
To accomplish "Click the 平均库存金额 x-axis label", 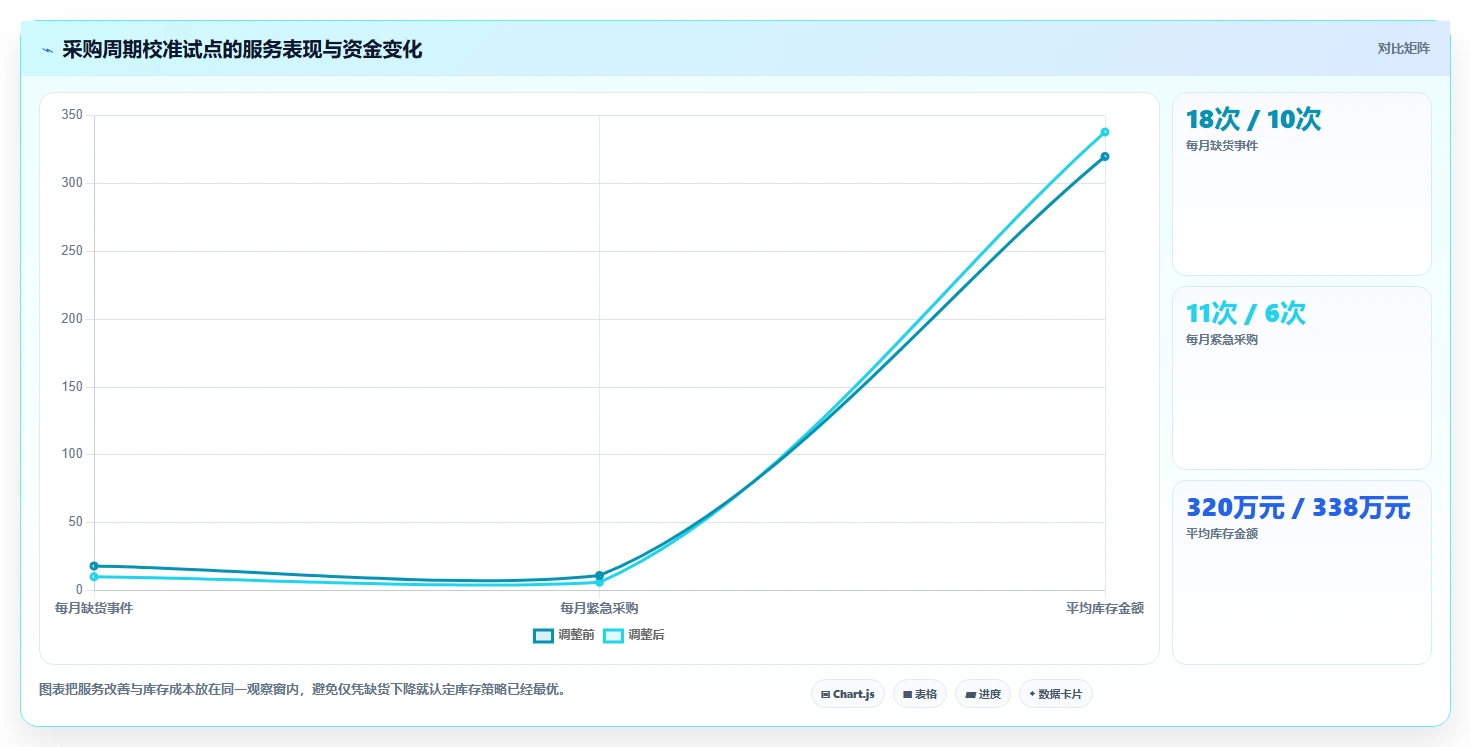I will pyautogui.click(x=1105, y=608).
